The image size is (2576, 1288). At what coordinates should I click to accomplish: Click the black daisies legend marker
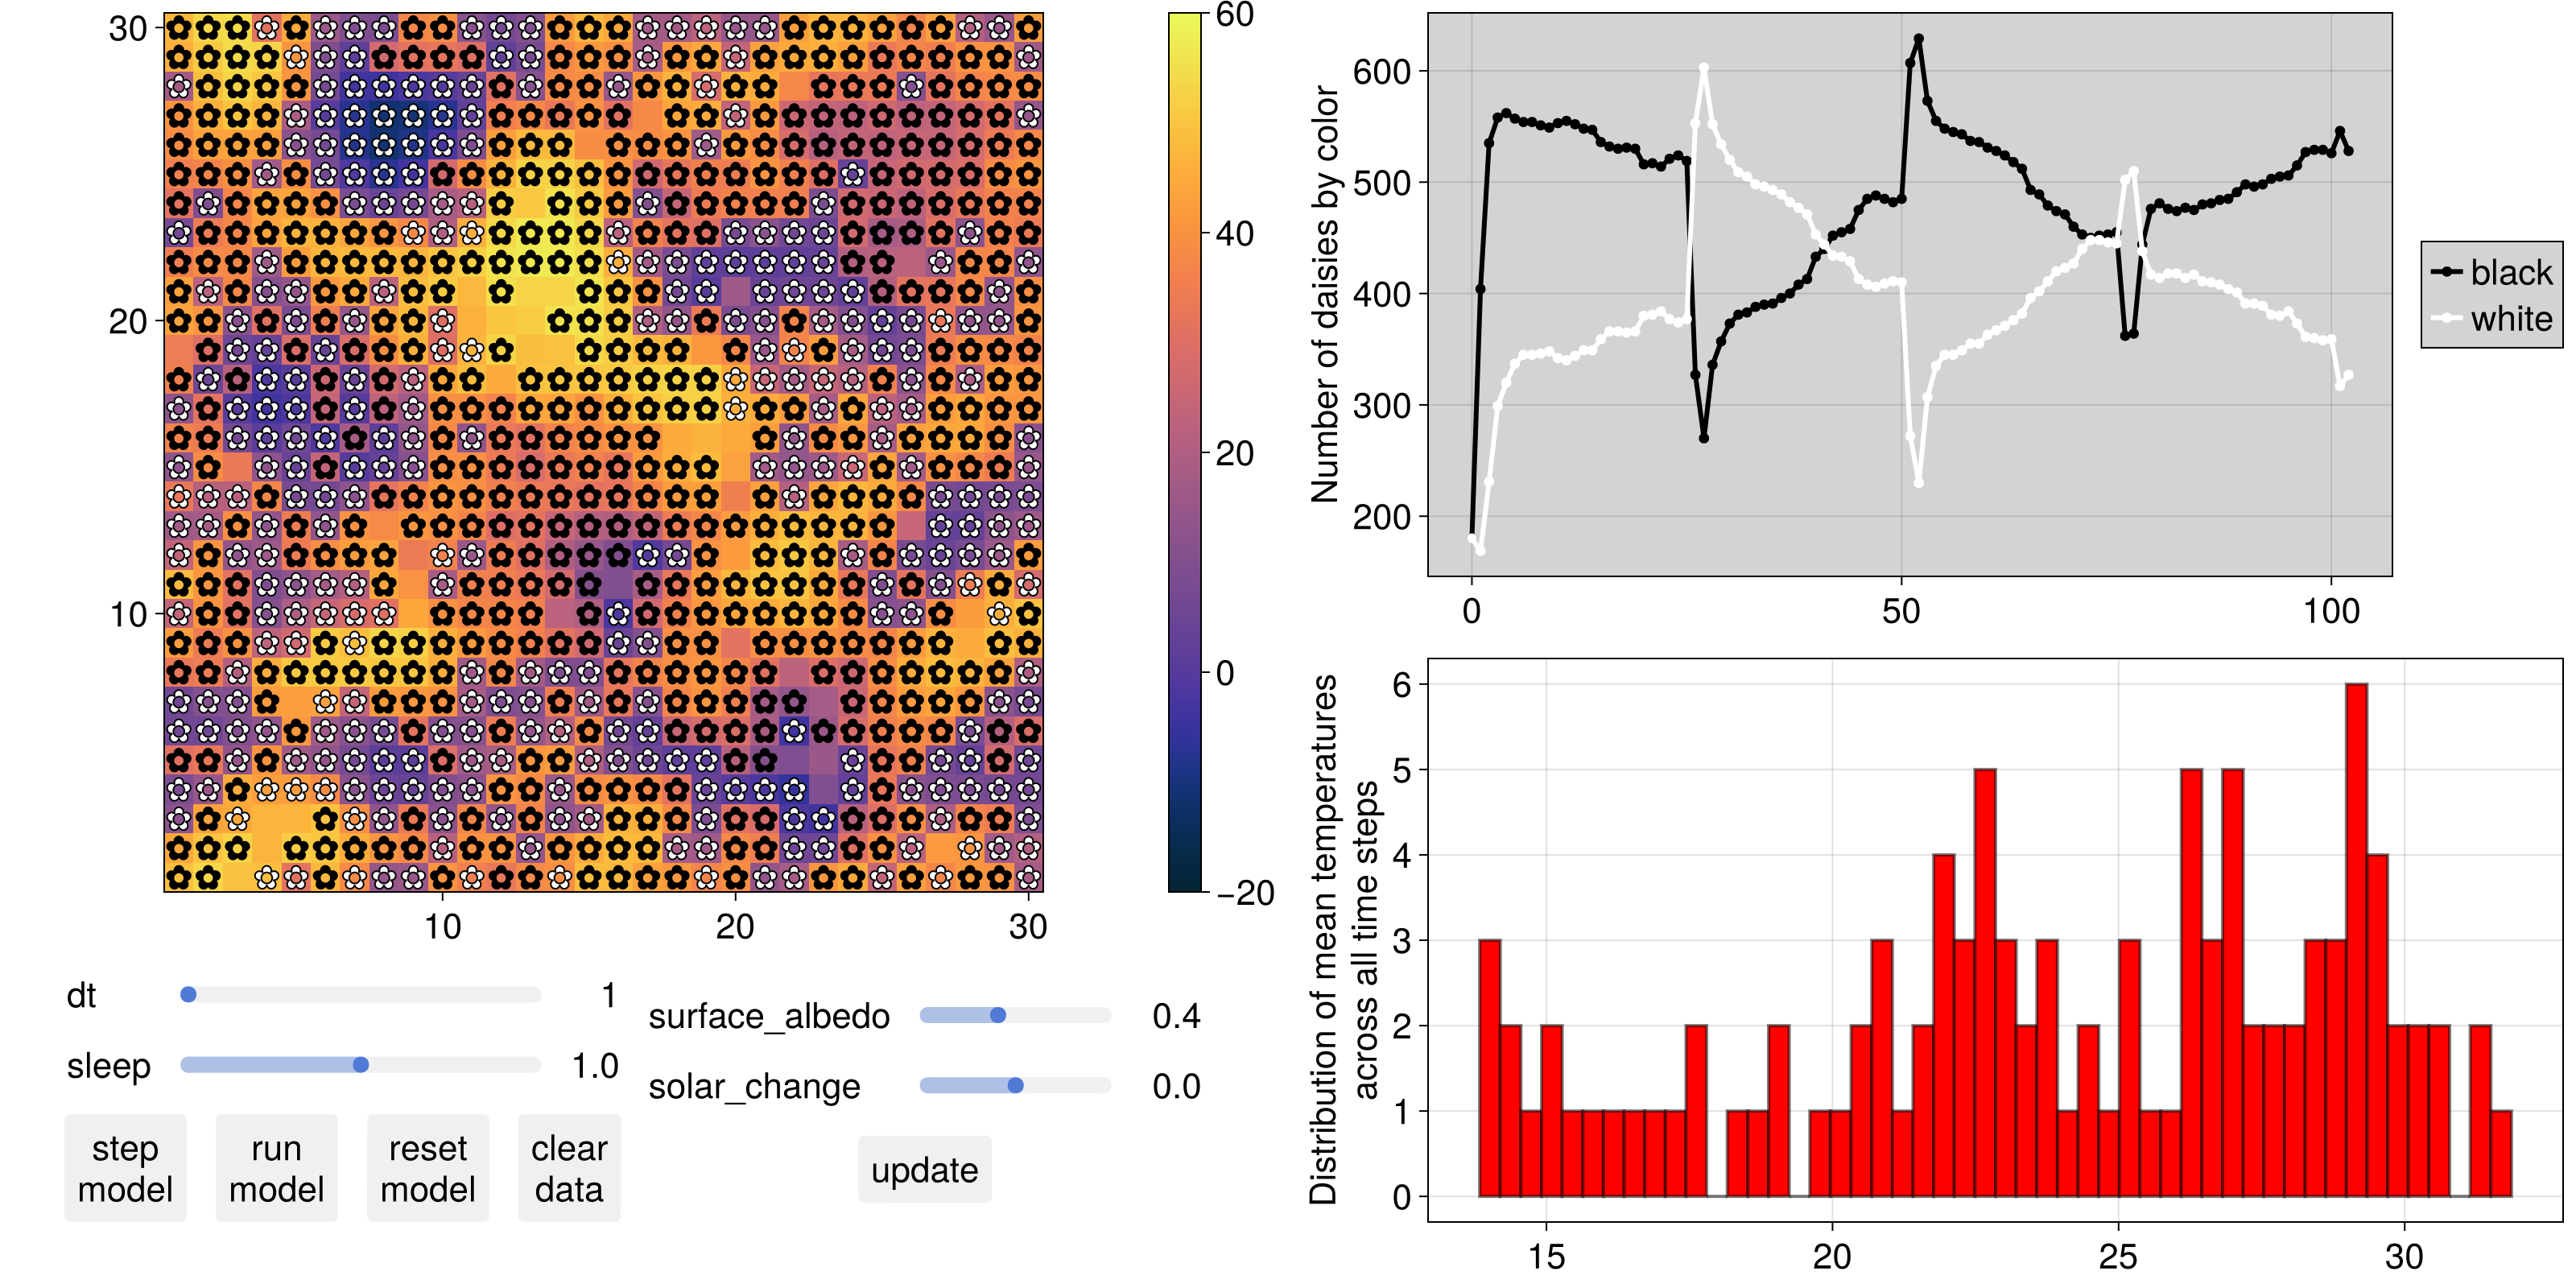pos(2433,265)
